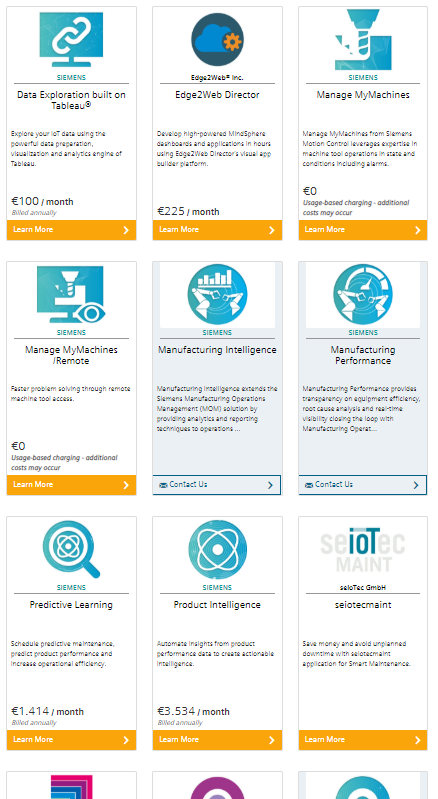Viewport: 438px width, 799px height.
Task: Click Contact Us for Manufacturing Intelligence
Action: (x=217, y=485)
